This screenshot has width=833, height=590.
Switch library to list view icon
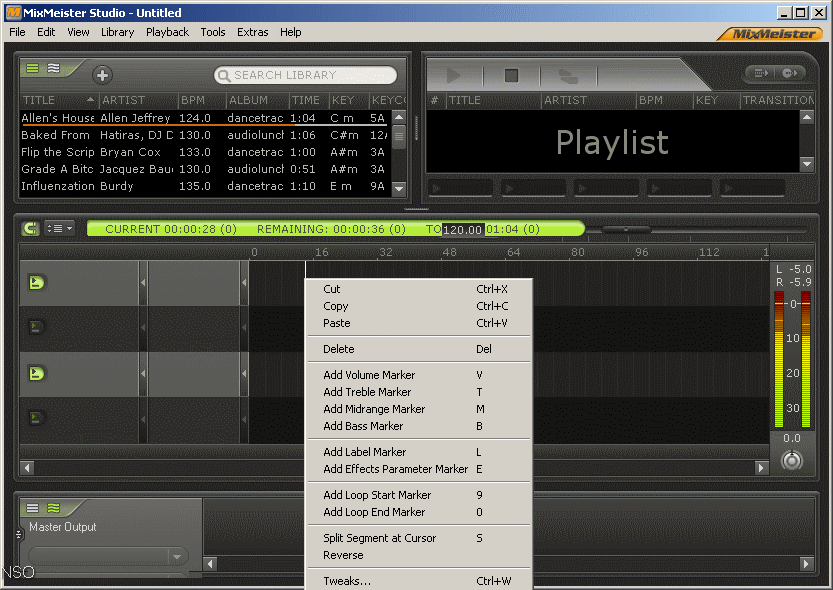32,68
